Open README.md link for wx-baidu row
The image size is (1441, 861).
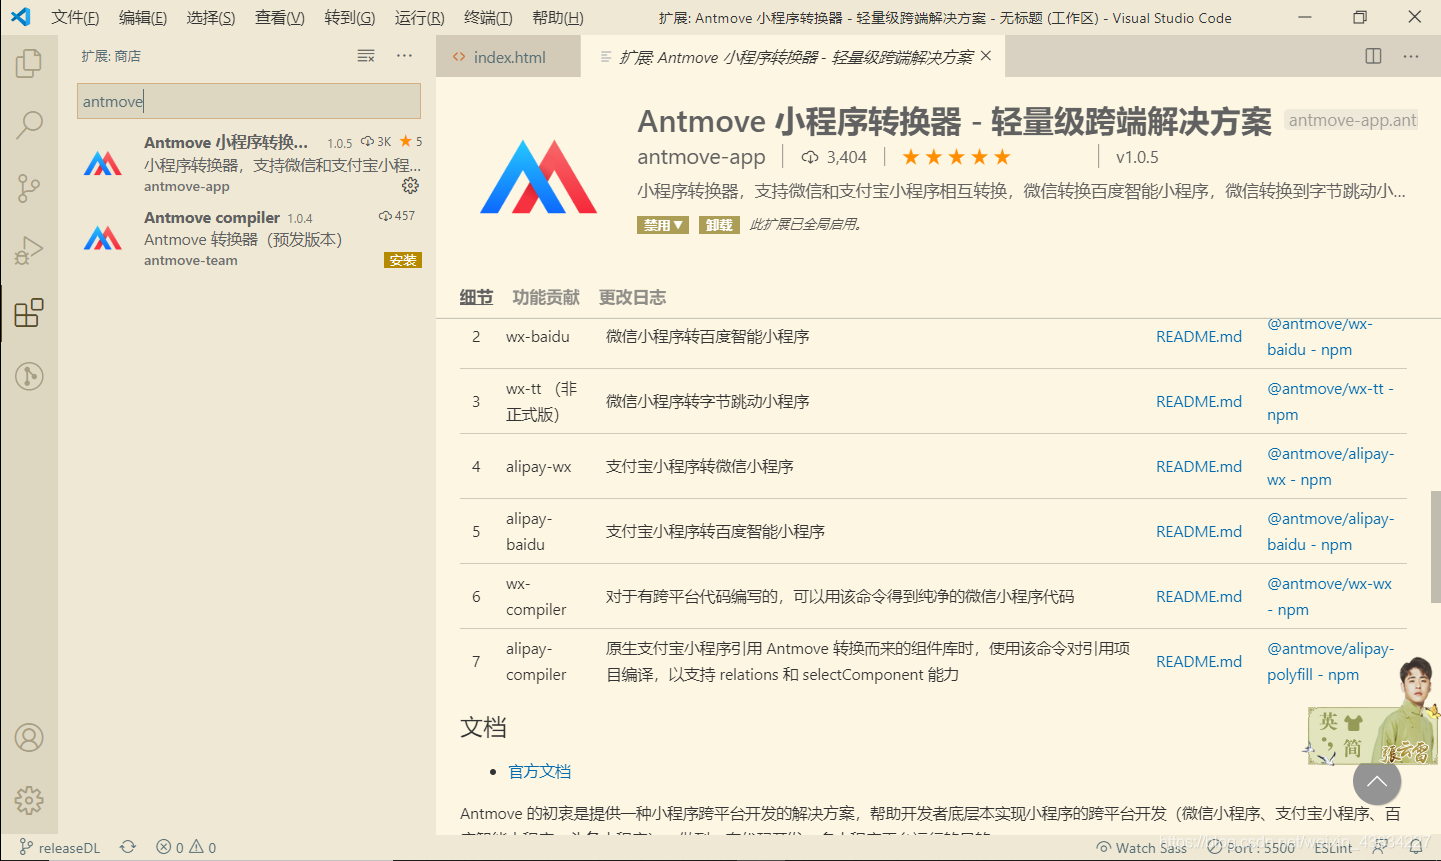[x=1199, y=336]
